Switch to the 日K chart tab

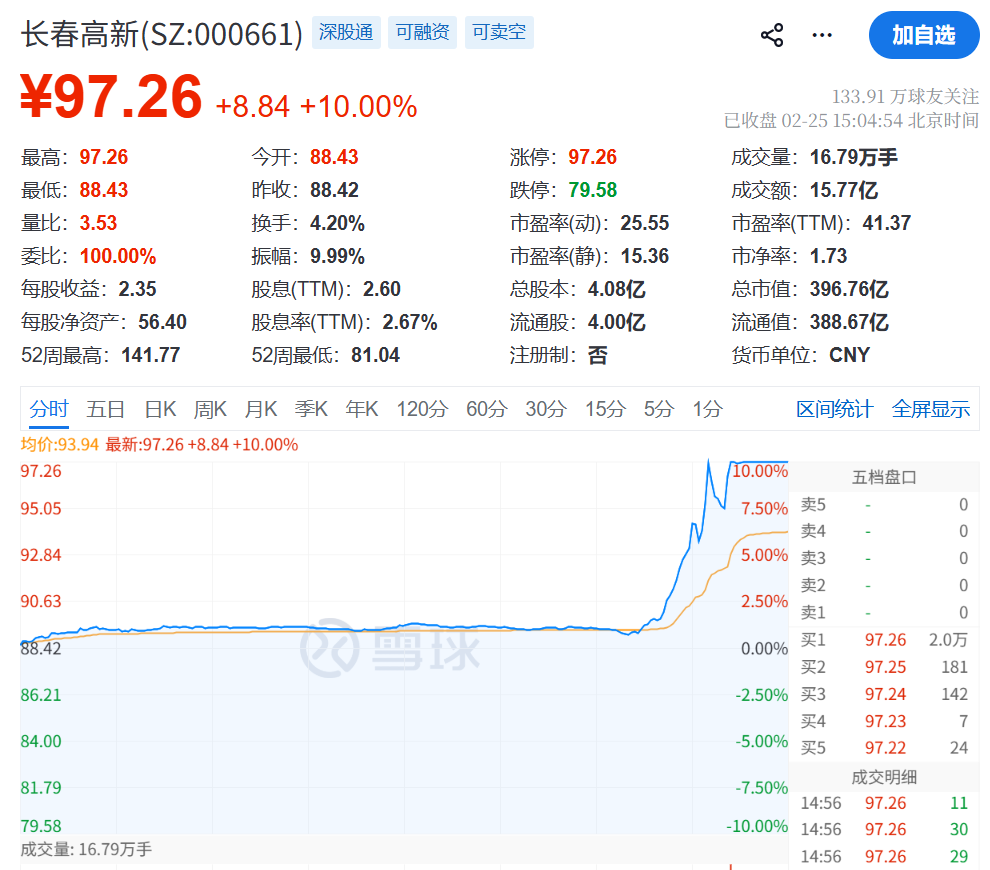160,409
